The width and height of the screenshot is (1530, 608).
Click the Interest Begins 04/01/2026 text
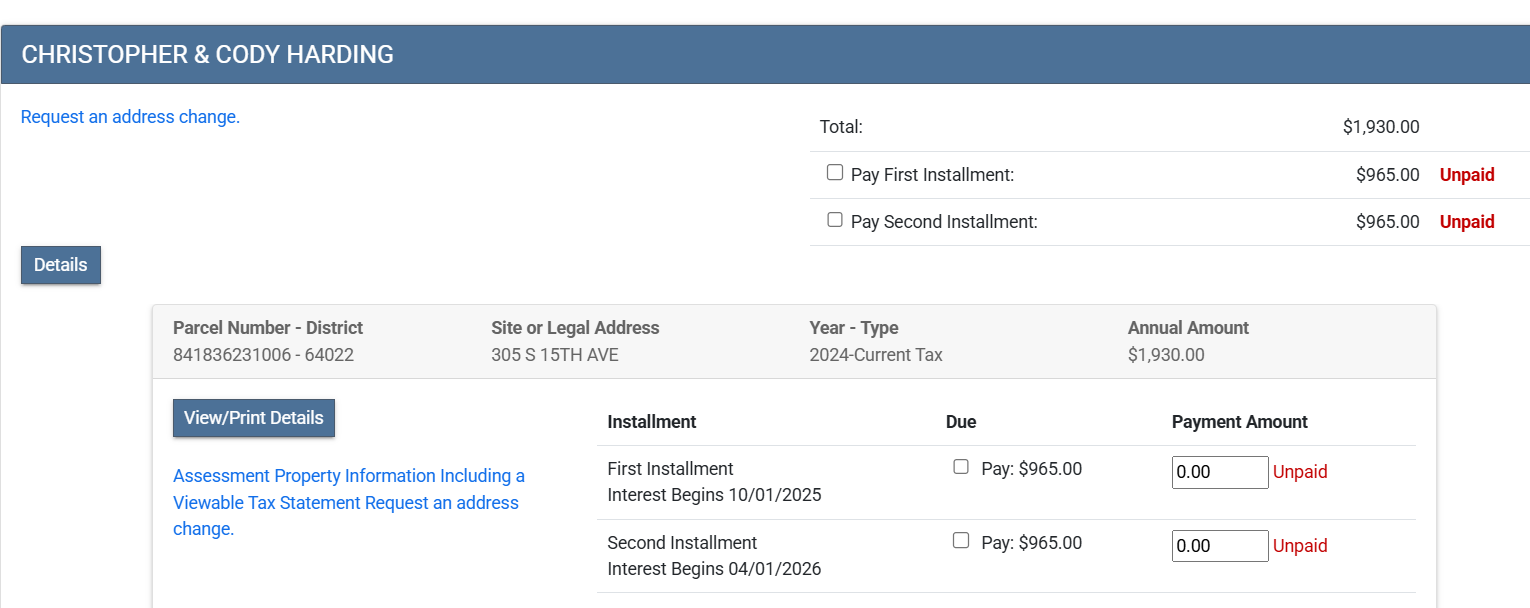click(714, 569)
